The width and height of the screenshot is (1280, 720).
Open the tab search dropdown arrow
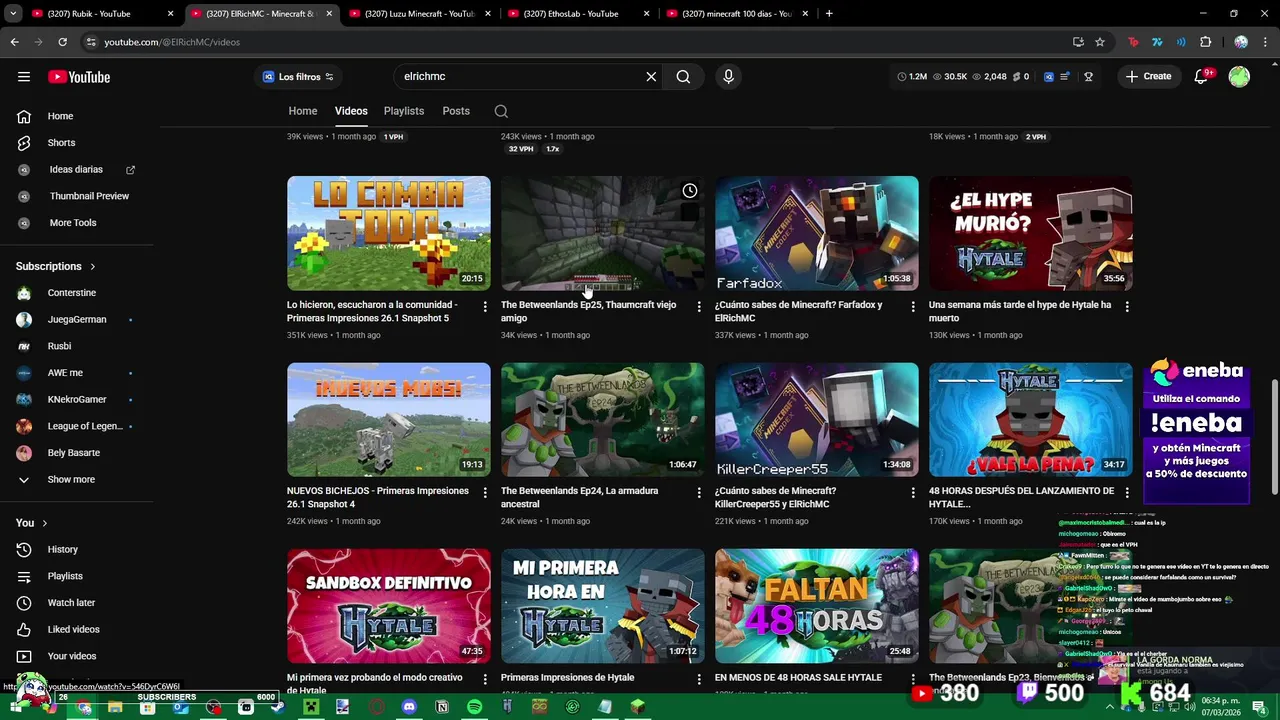(x=14, y=13)
